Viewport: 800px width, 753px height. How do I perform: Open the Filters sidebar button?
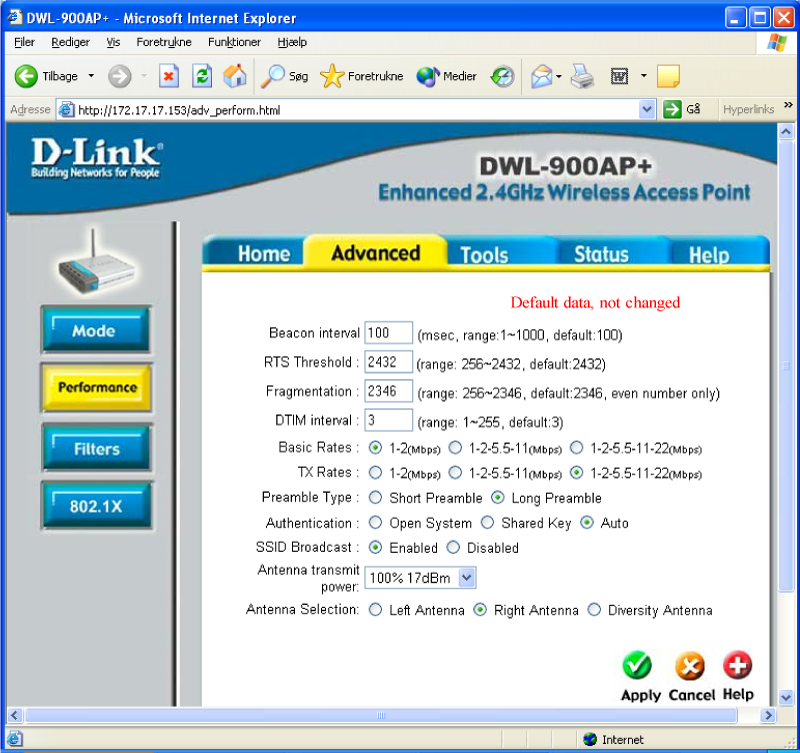(96, 448)
